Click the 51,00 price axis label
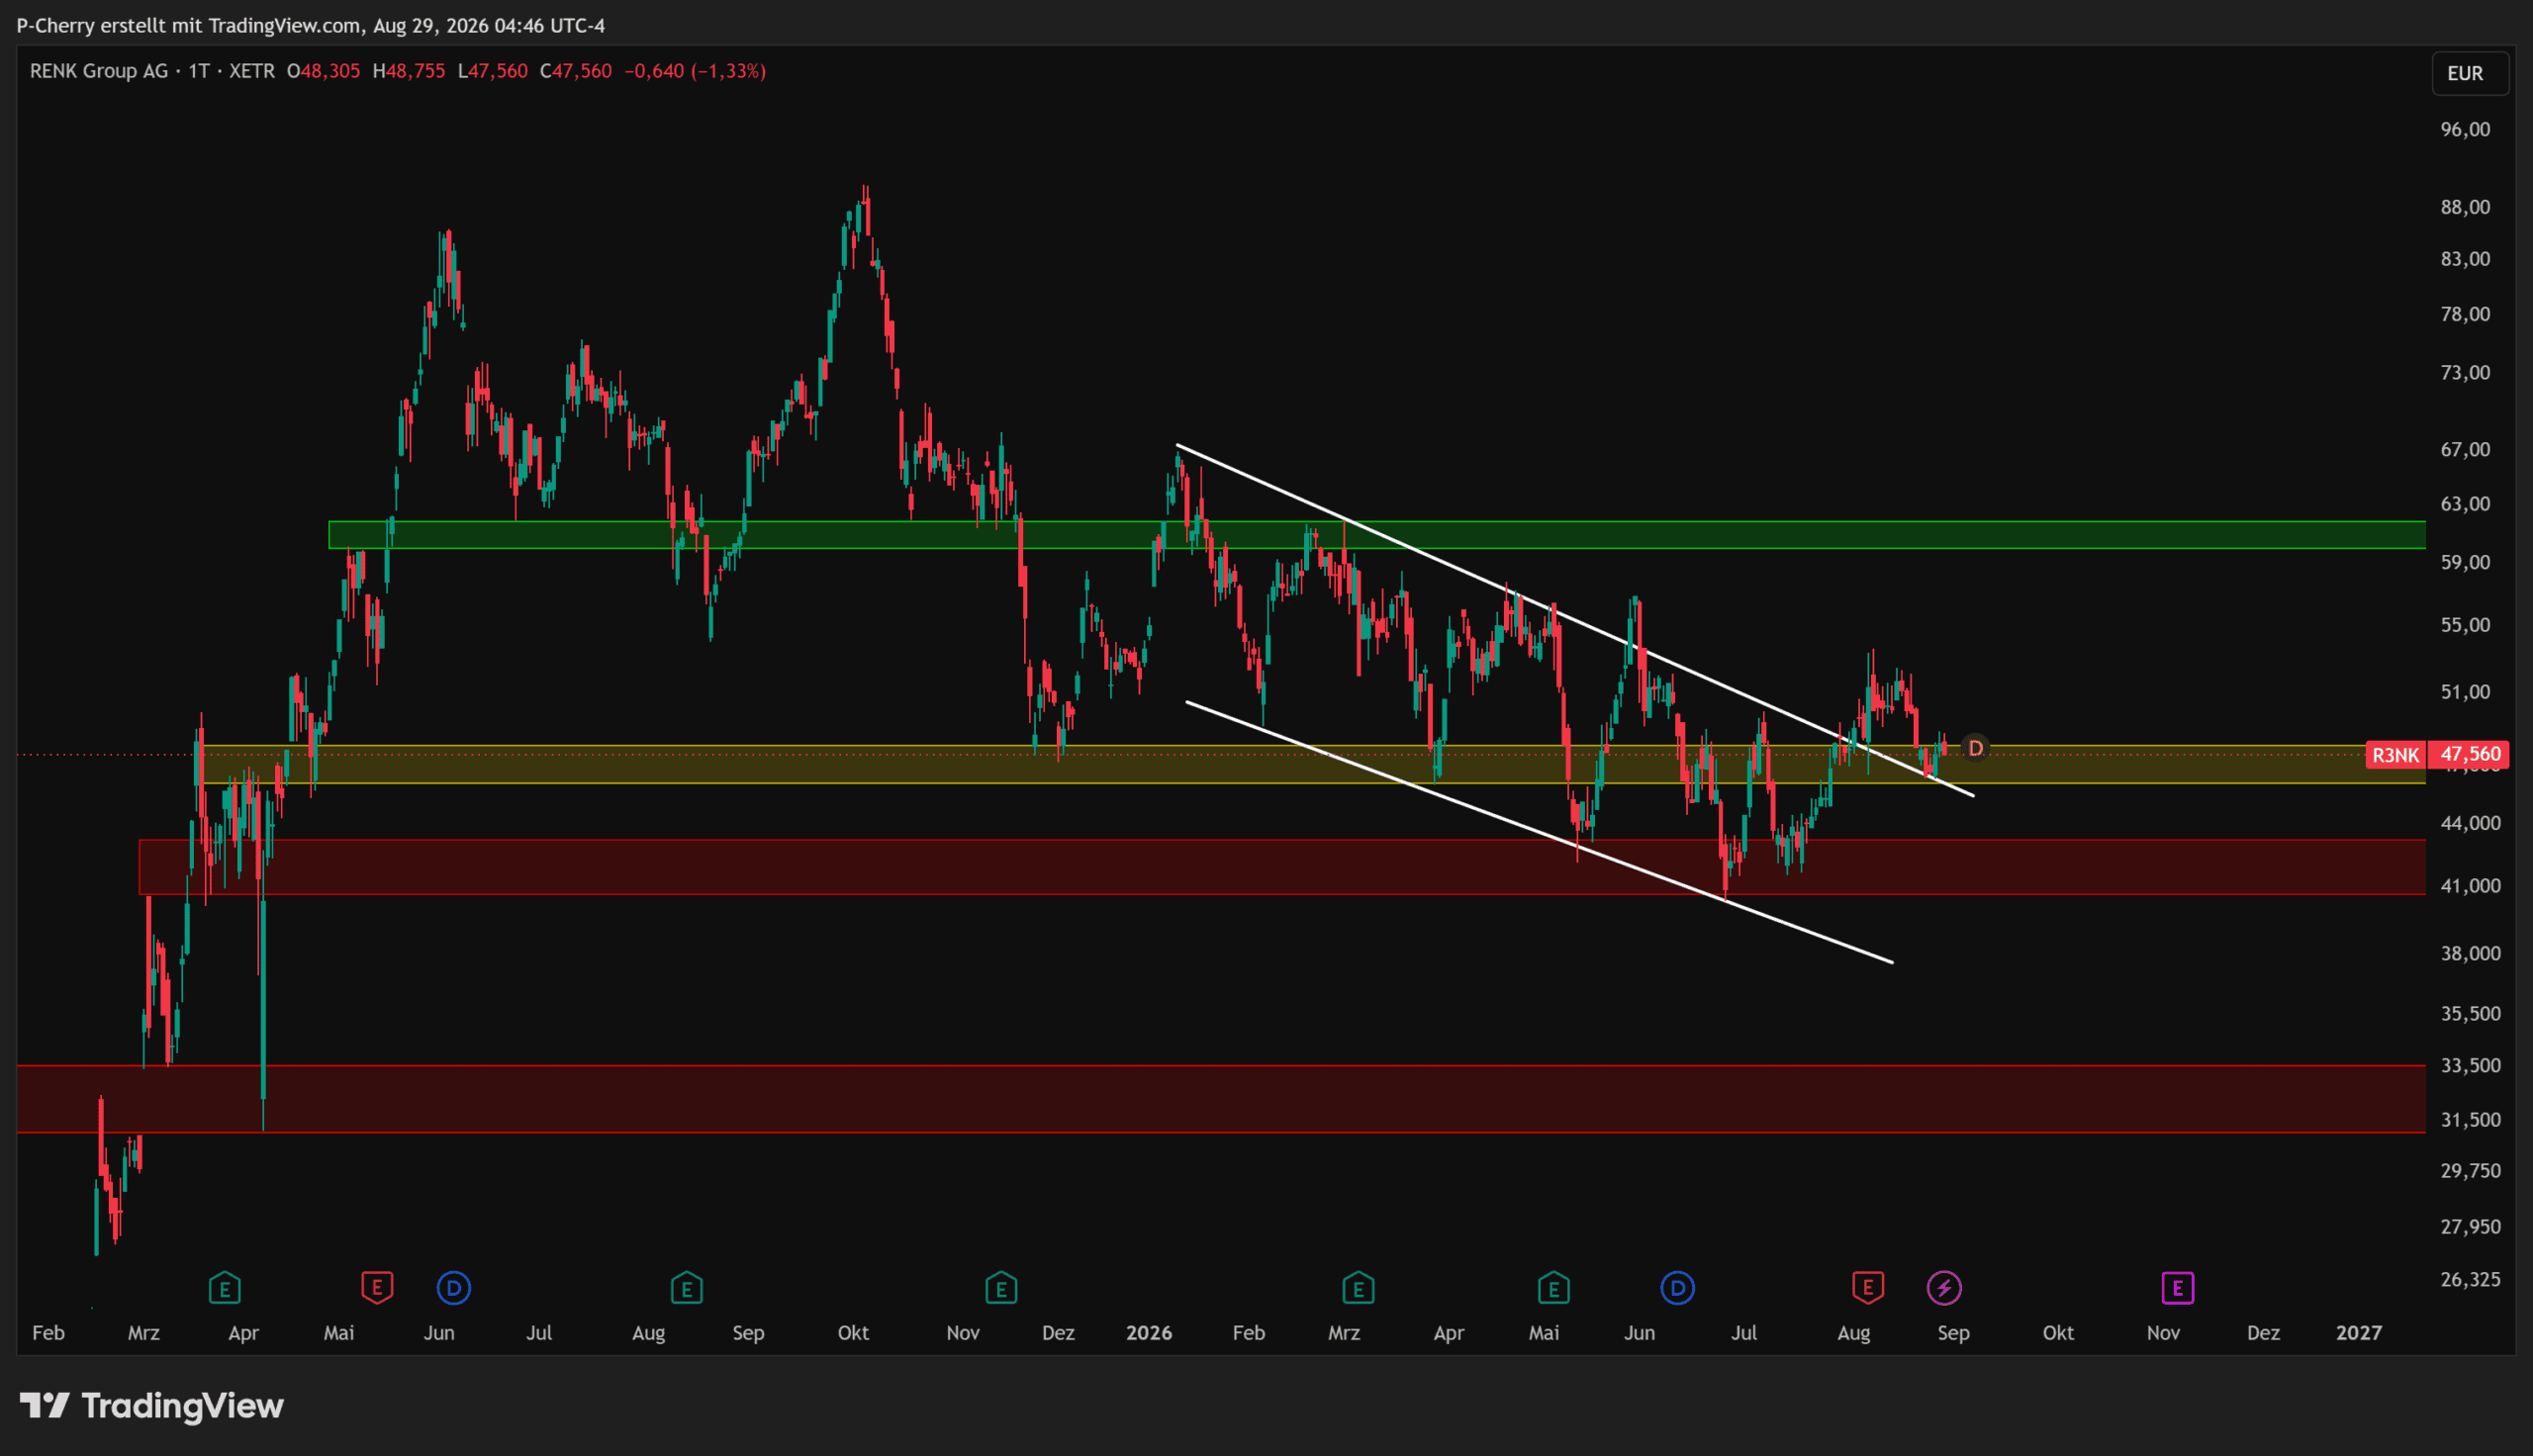The image size is (2533, 1456). 2465,692
